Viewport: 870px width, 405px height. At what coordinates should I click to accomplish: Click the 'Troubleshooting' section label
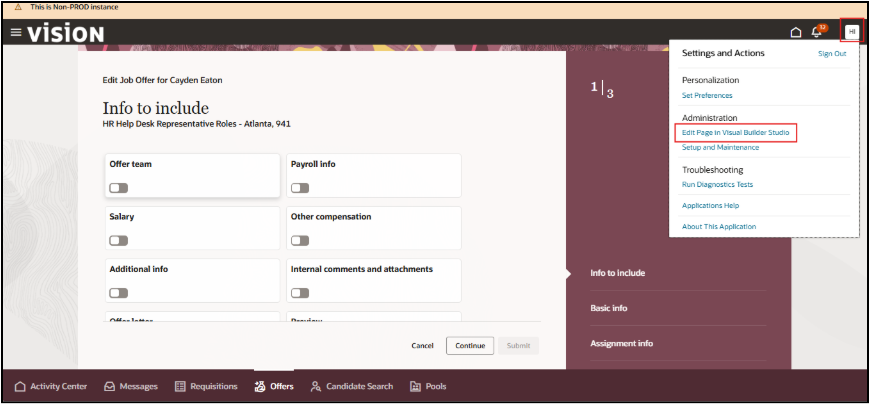click(712, 170)
